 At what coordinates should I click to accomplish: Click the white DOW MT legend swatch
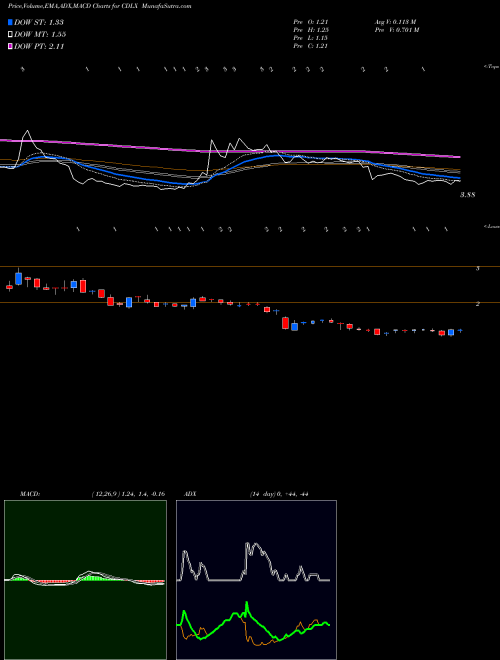click(x=11, y=35)
